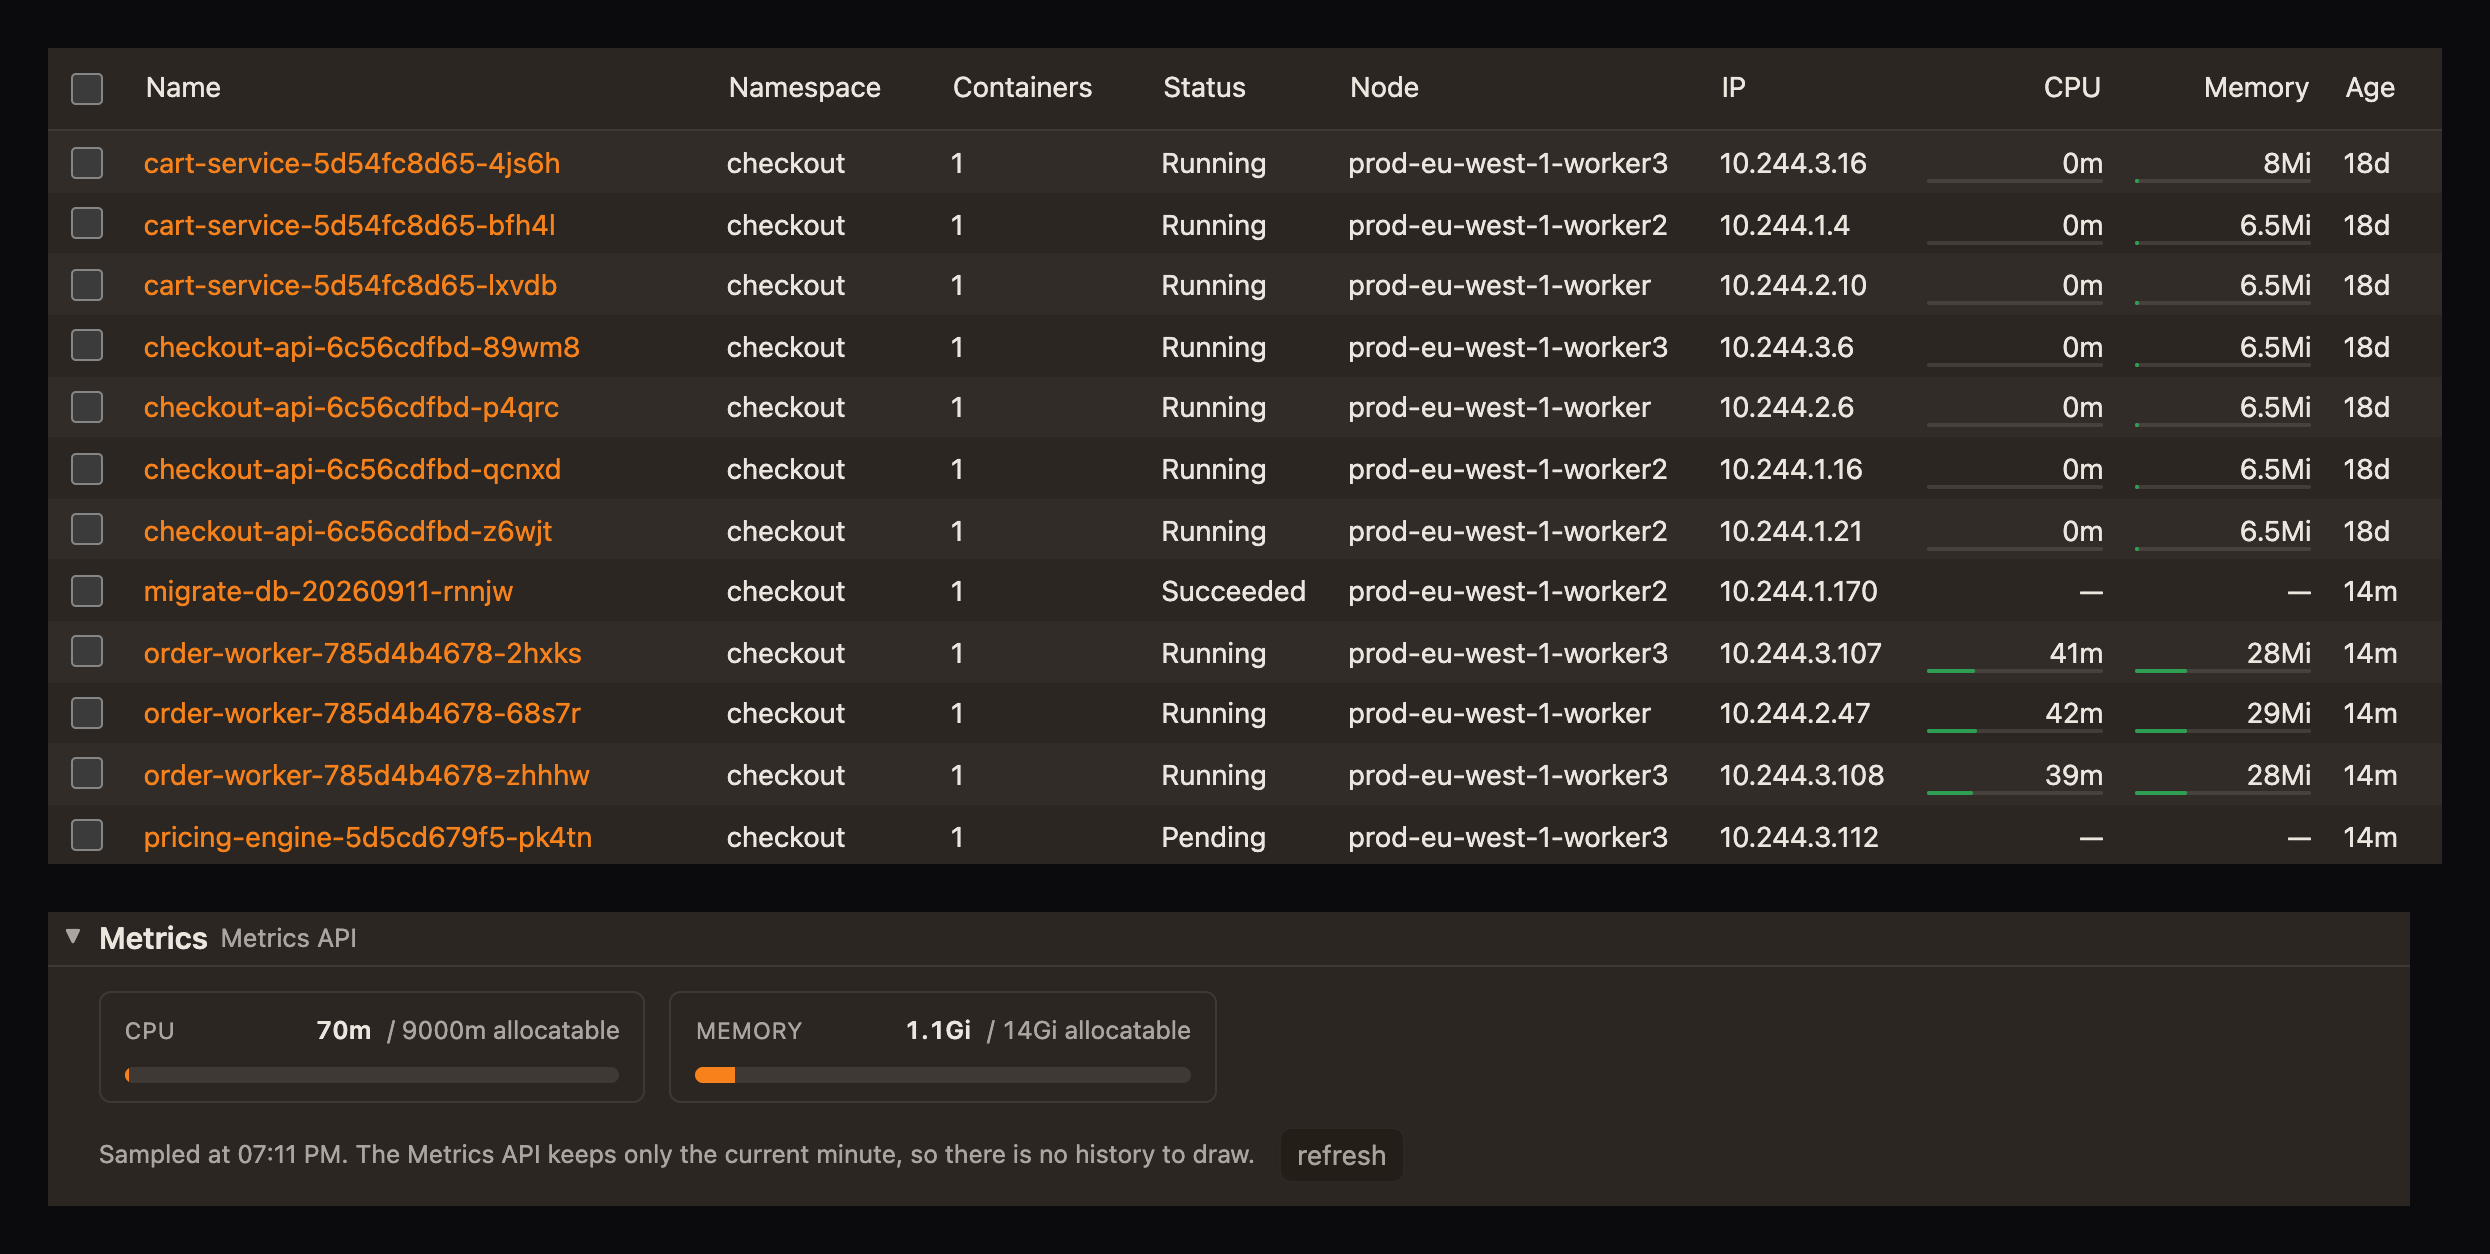Image resolution: width=2490 pixels, height=1254 pixels.
Task: Select the migrate-db-20260911-rnnjw row checkbox
Action: [87, 591]
